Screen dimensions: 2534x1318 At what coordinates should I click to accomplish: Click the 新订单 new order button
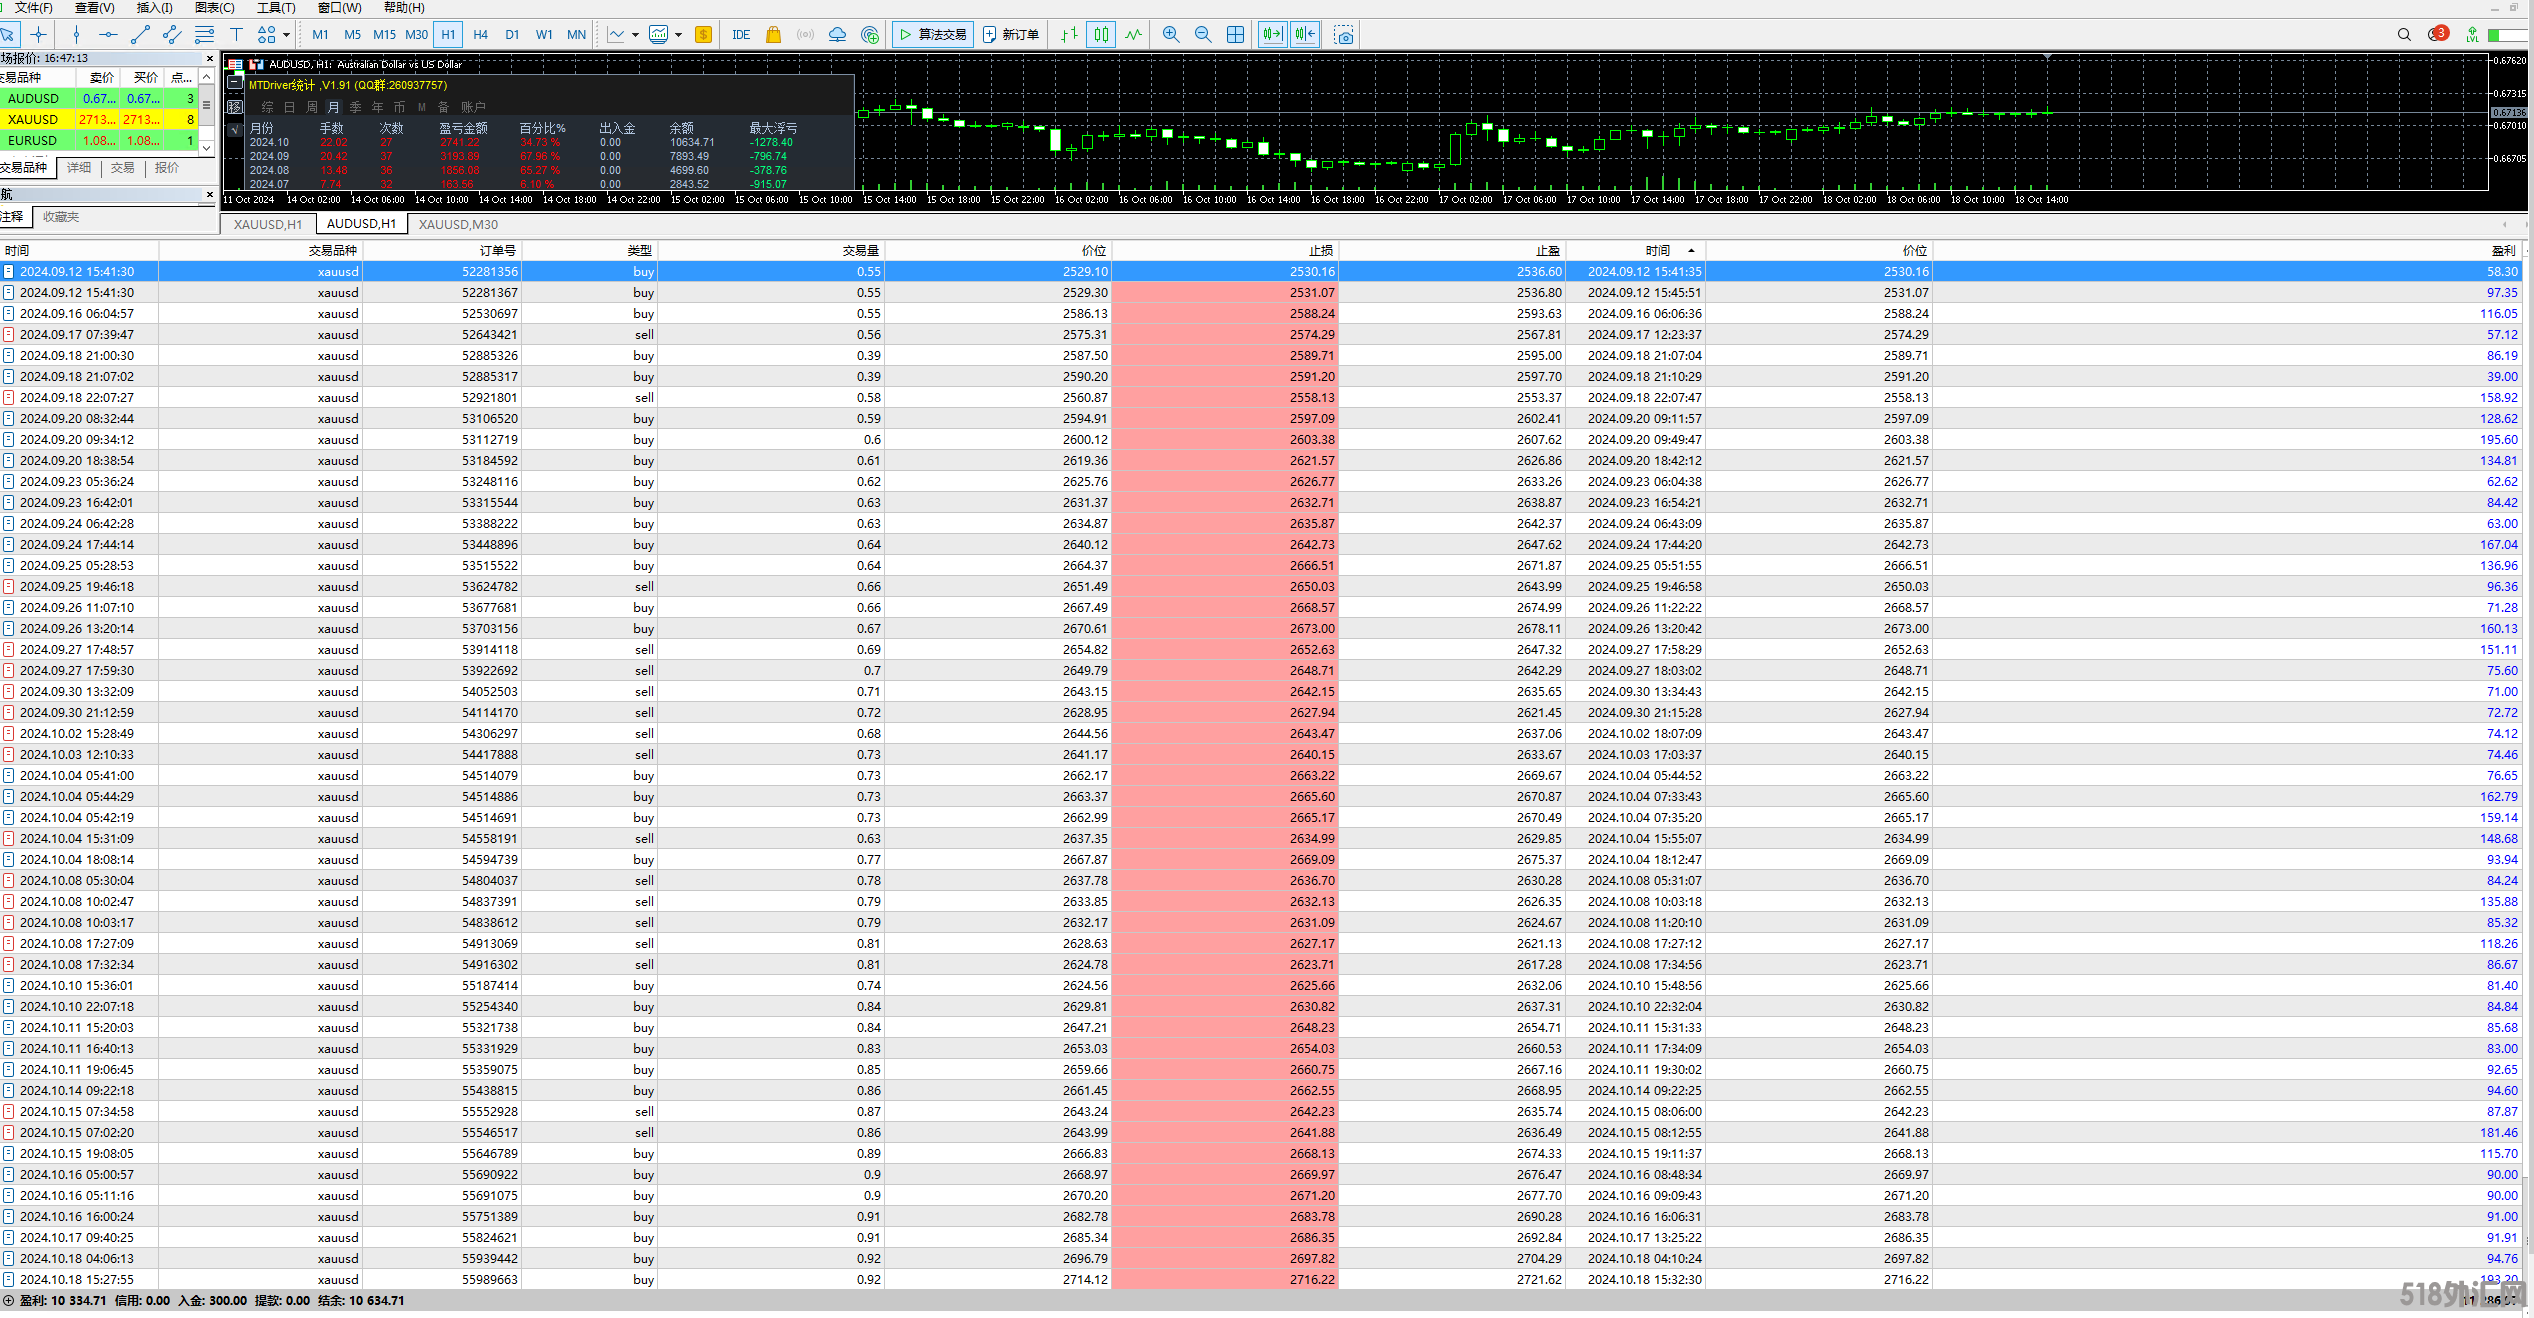(x=1011, y=34)
